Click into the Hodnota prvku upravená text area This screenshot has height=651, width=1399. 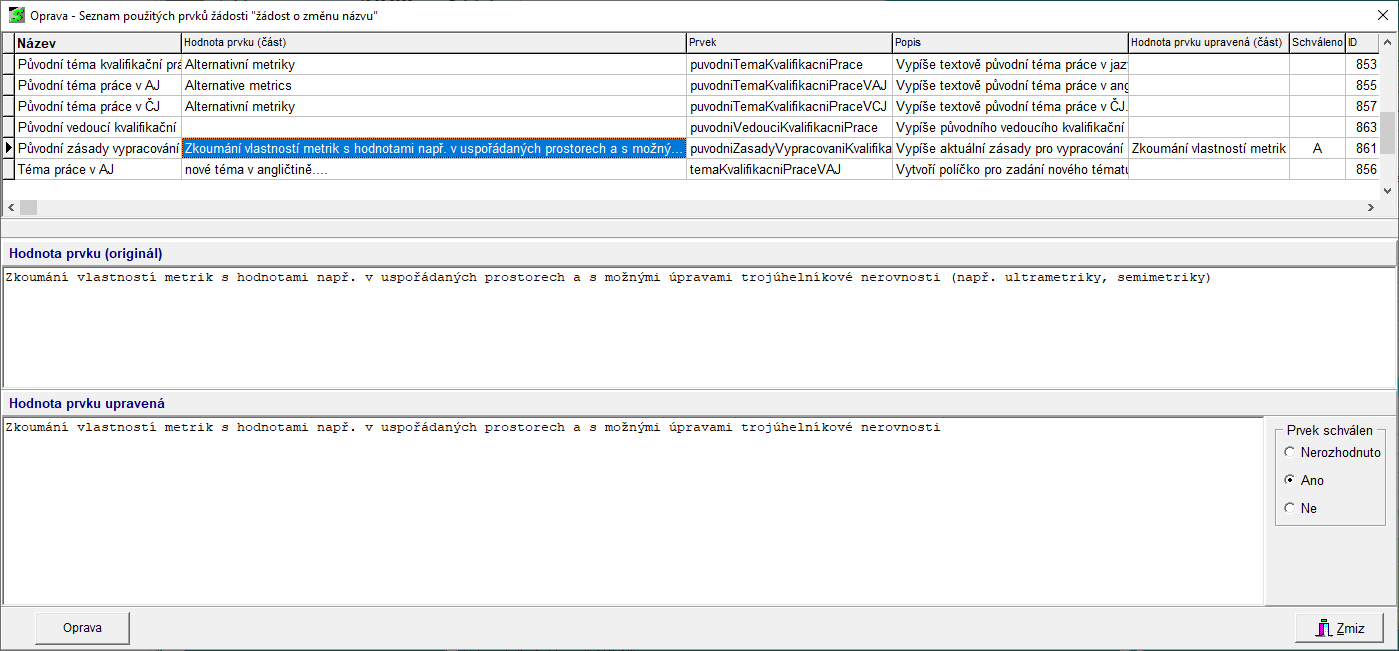click(x=632, y=510)
